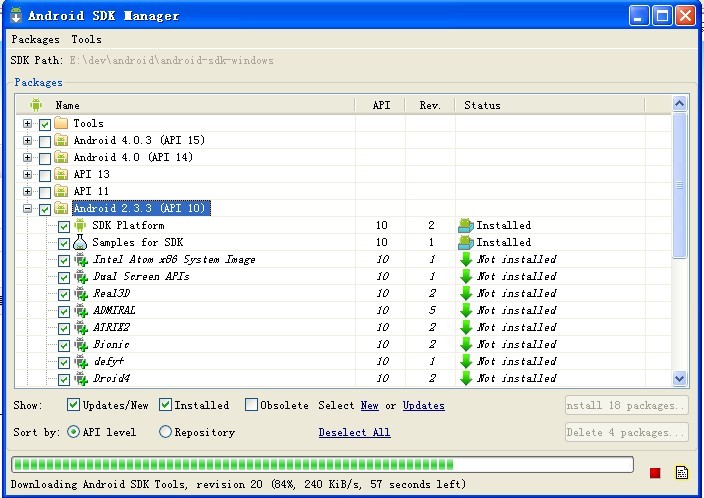
Task: Click the scroll up arrow of package list
Action: click(x=679, y=104)
